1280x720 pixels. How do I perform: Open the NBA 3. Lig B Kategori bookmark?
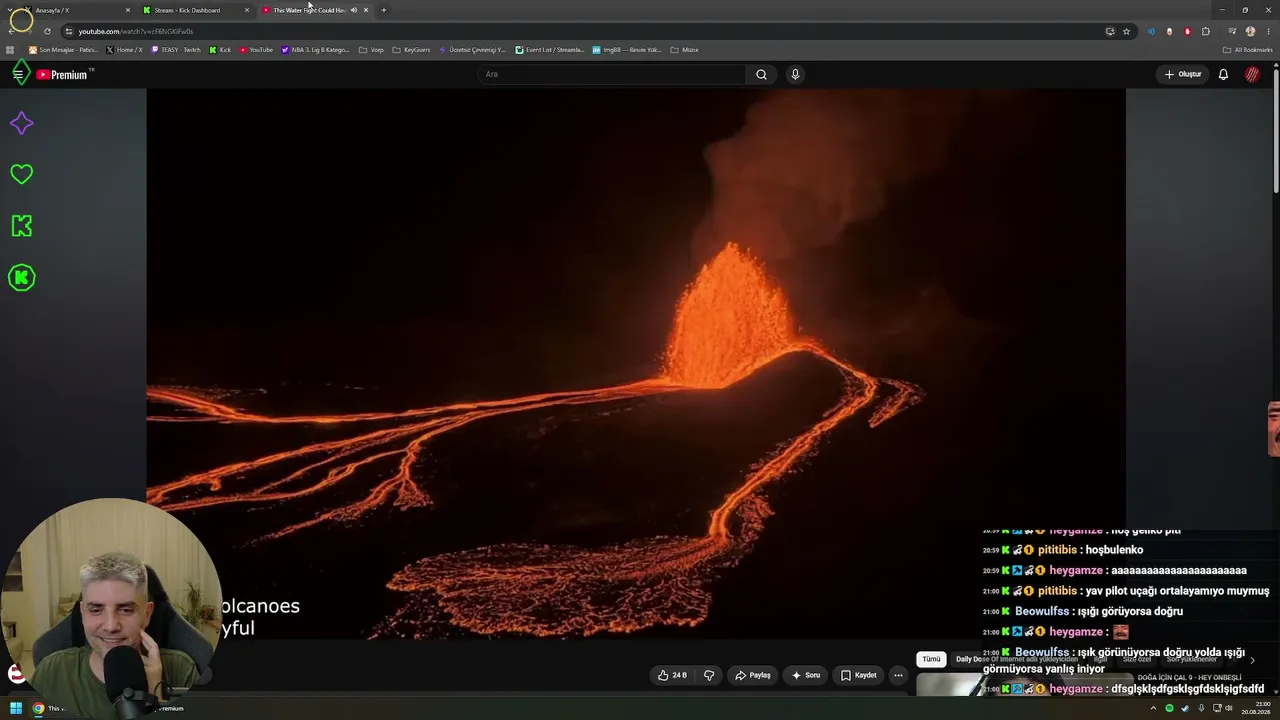click(x=315, y=49)
